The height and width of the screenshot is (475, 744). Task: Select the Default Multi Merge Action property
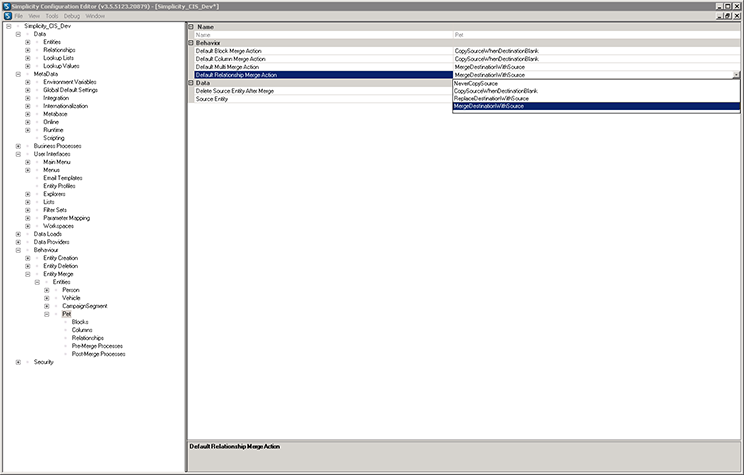[324, 67]
